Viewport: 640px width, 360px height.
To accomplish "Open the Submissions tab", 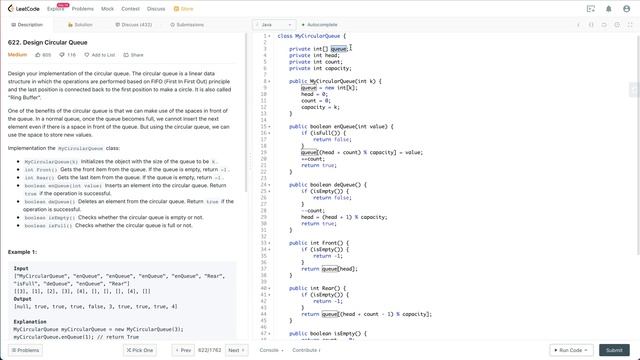I will pos(187,25).
